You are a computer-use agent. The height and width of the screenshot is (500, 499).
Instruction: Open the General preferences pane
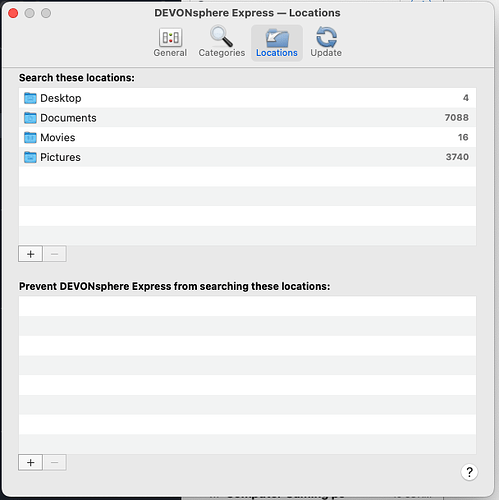coord(170,43)
